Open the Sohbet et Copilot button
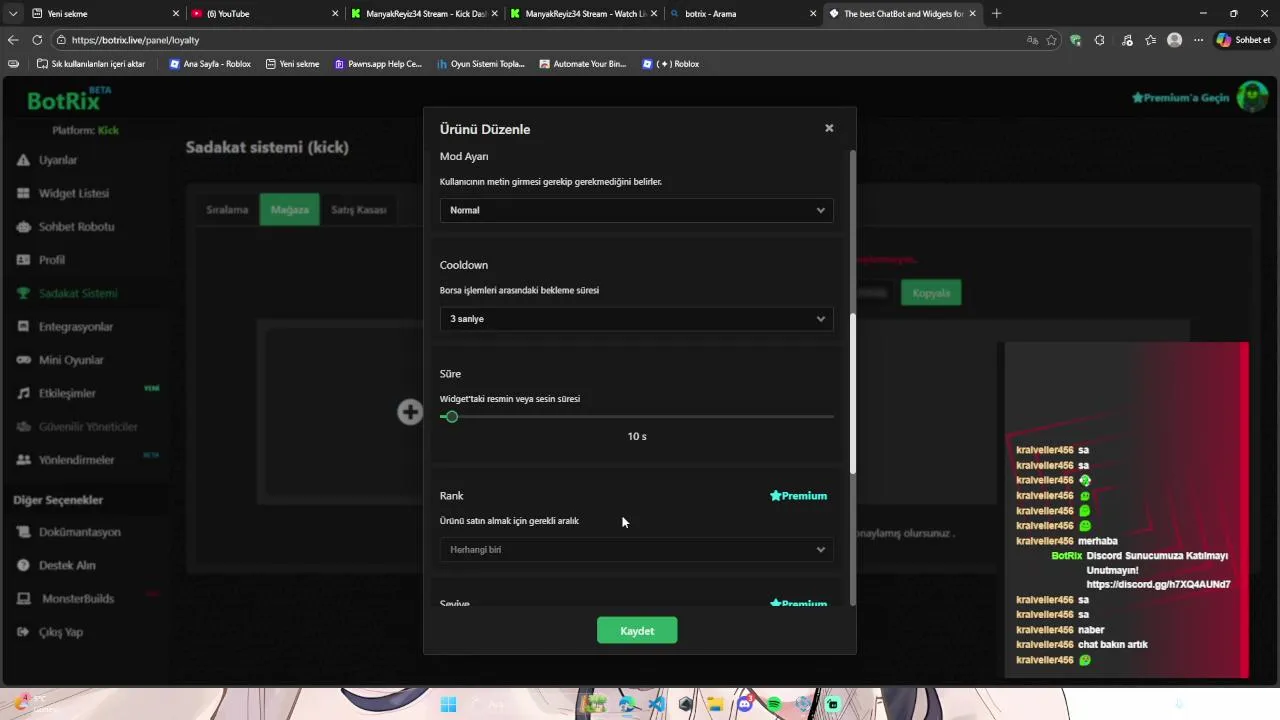Screen dimensions: 1280x720 1243,40
